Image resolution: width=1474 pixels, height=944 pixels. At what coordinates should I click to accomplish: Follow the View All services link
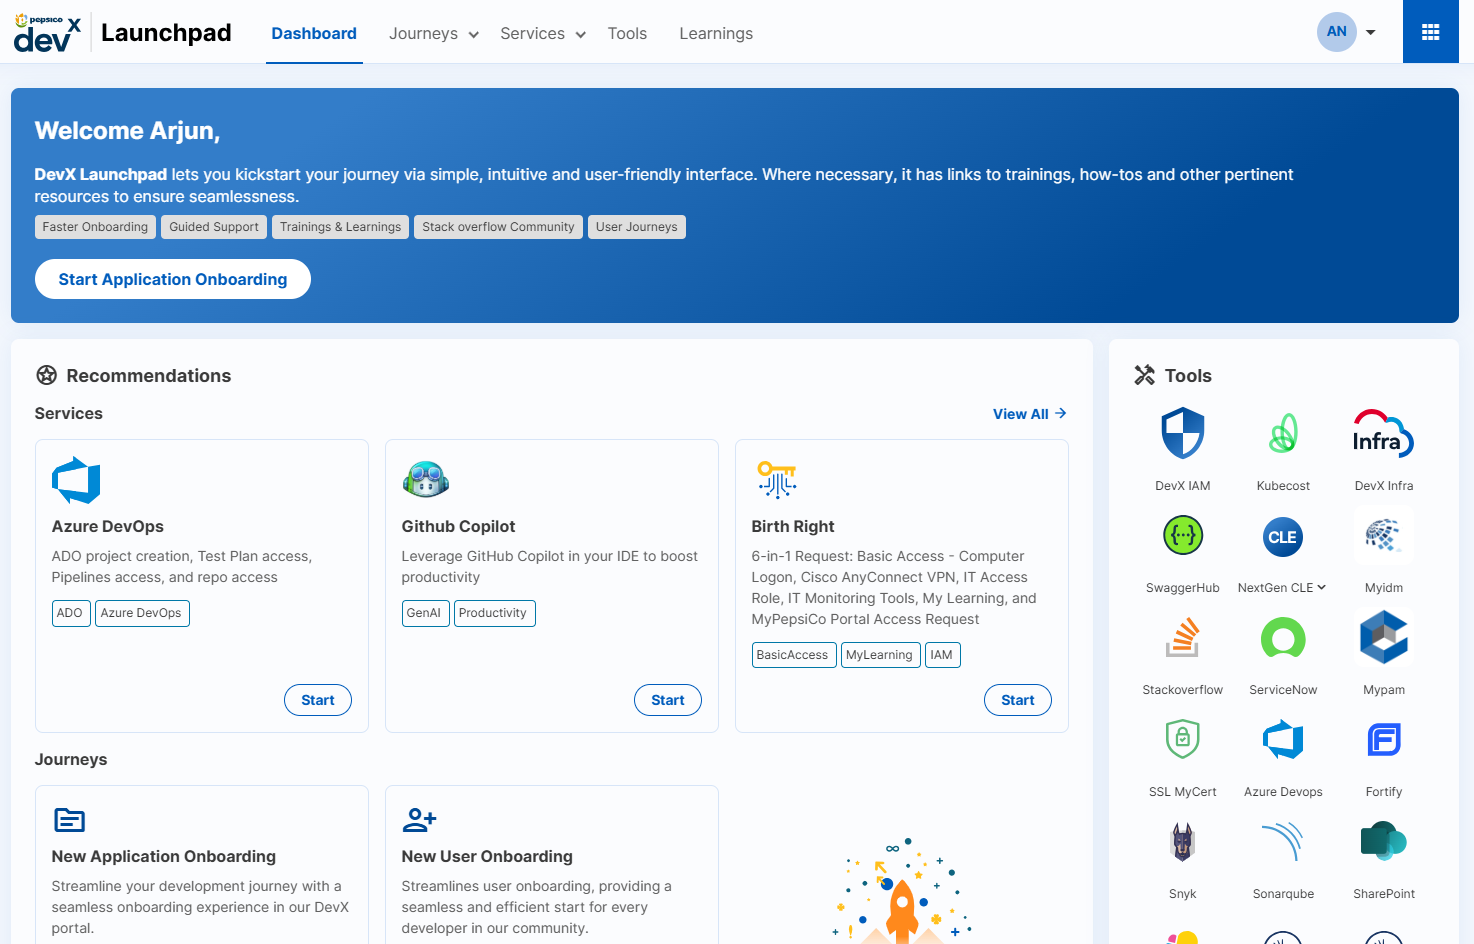(1030, 414)
